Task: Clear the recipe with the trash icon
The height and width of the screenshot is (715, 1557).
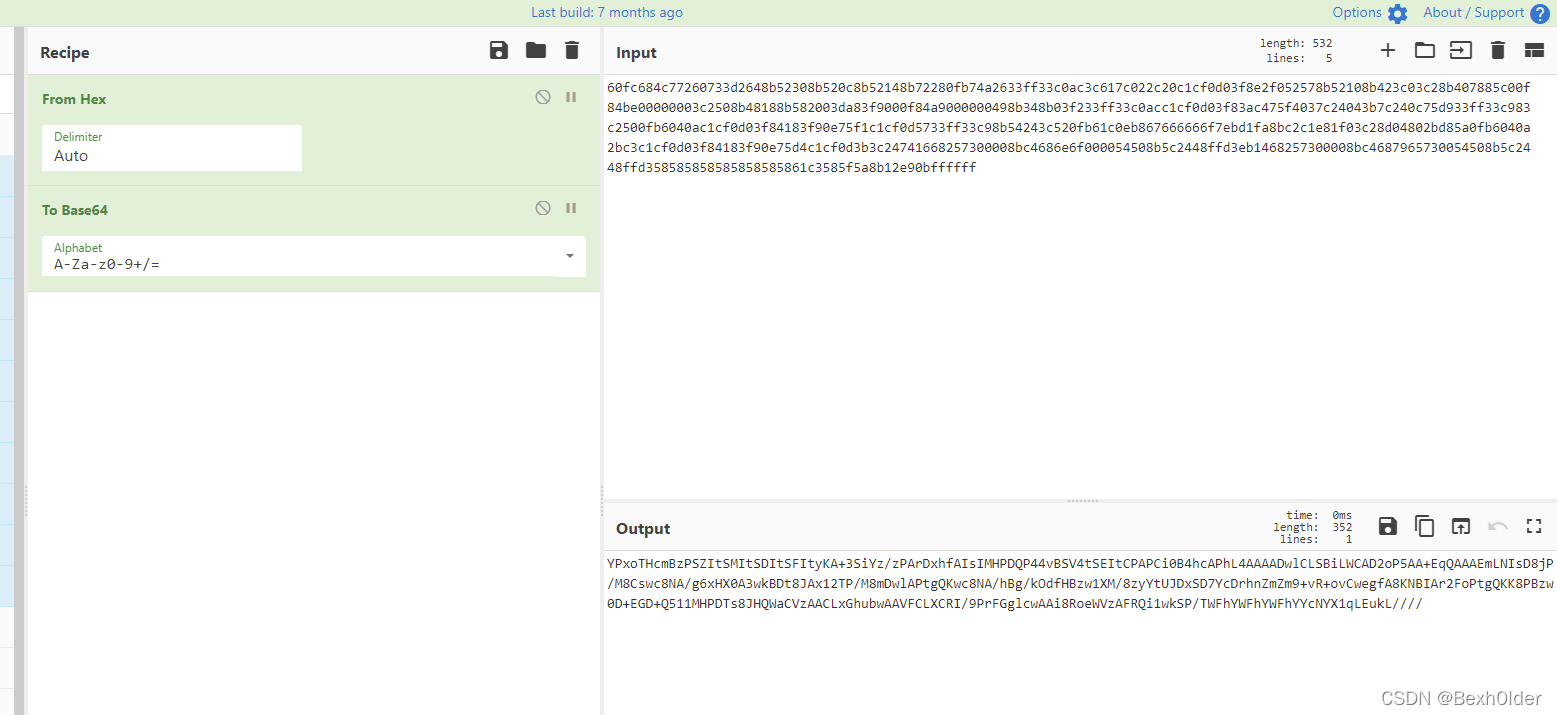Action: (572, 51)
